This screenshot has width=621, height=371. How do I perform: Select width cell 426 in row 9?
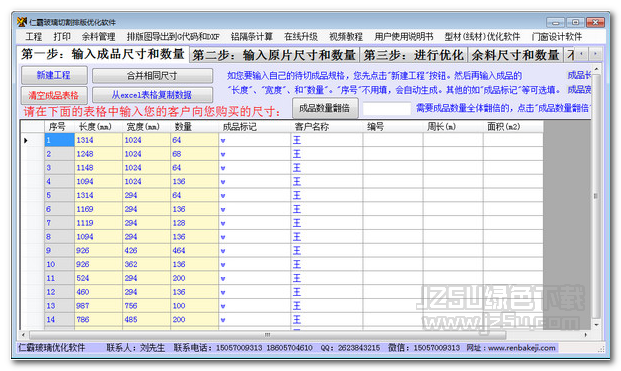tap(146, 251)
